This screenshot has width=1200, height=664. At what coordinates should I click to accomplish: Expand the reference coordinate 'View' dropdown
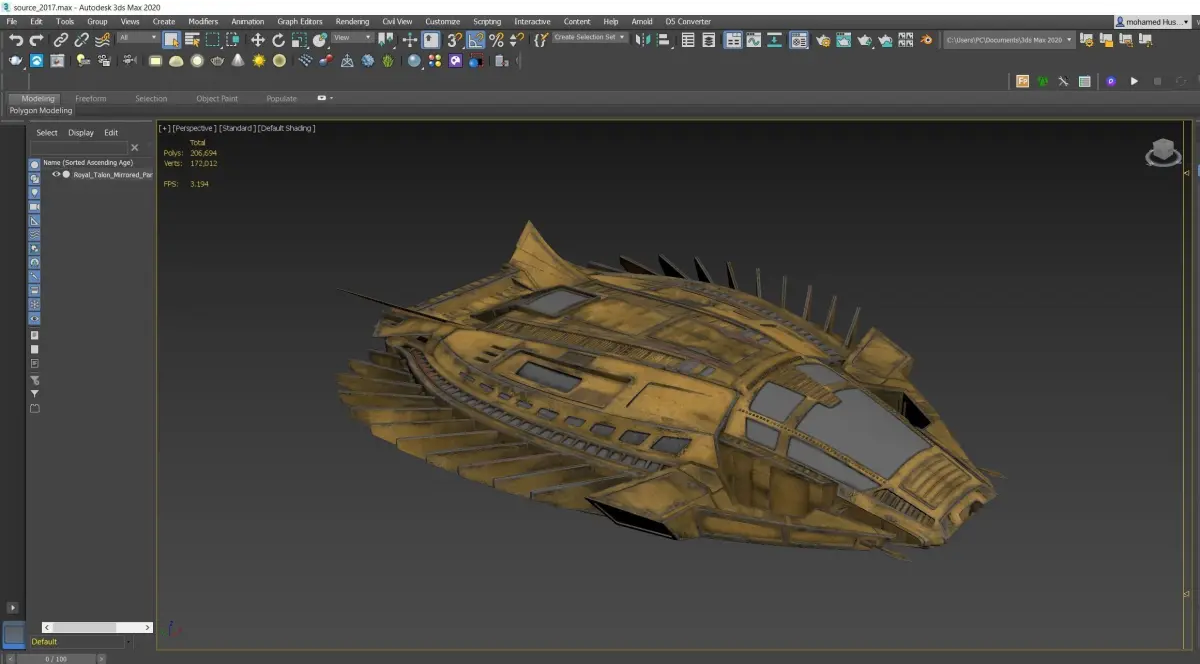tap(353, 38)
